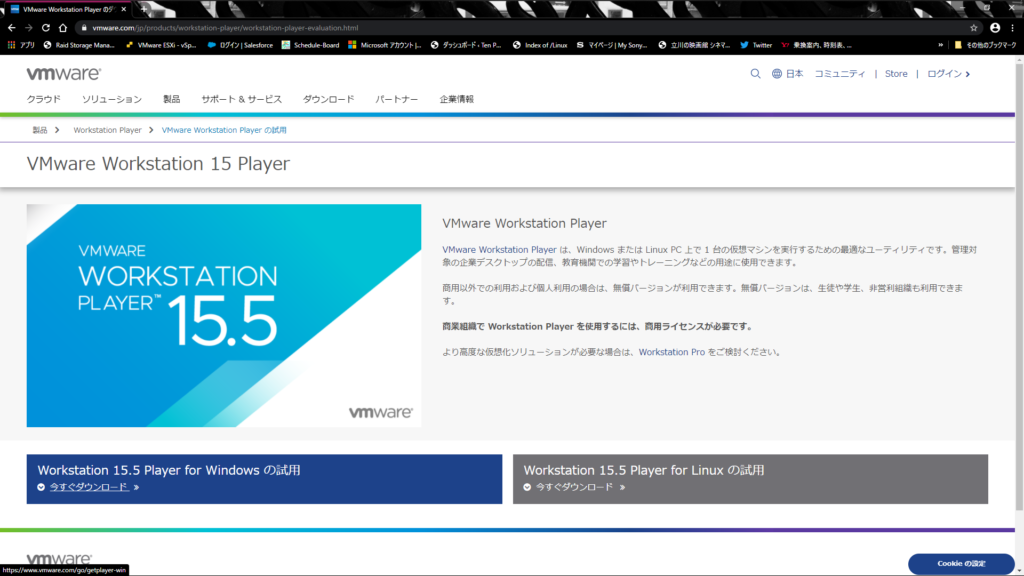Open the ソリューション navigation menu

[x=112, y=99]
